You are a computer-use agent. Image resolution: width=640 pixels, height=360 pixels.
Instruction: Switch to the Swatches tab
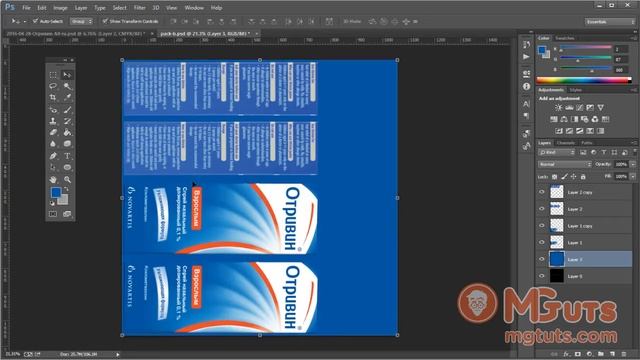pyautogui.click(x=565, y=38)
